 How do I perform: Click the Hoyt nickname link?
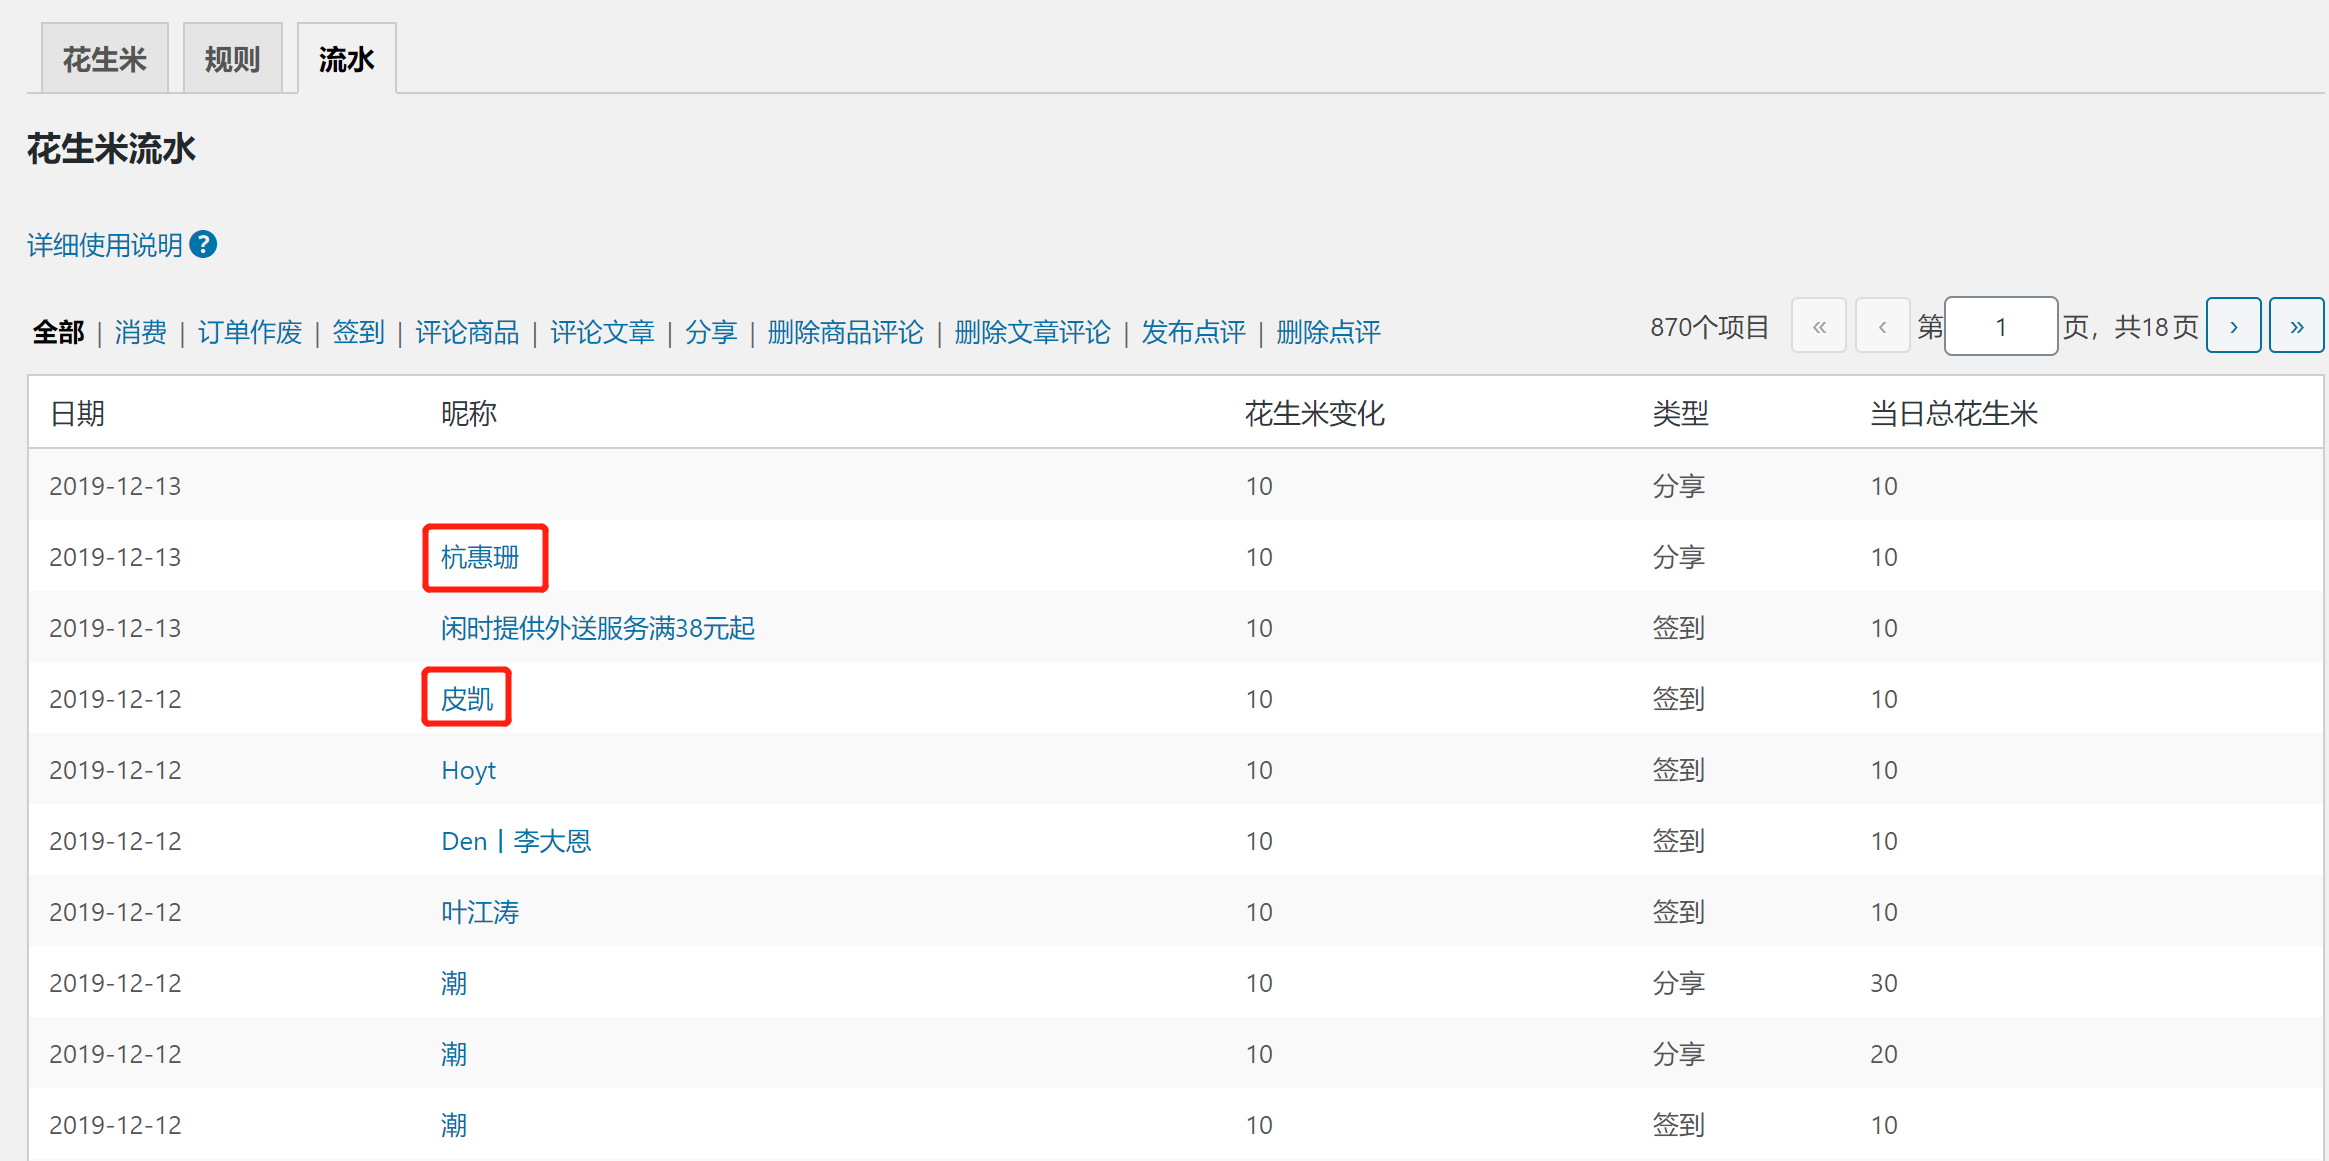(468, 770)
